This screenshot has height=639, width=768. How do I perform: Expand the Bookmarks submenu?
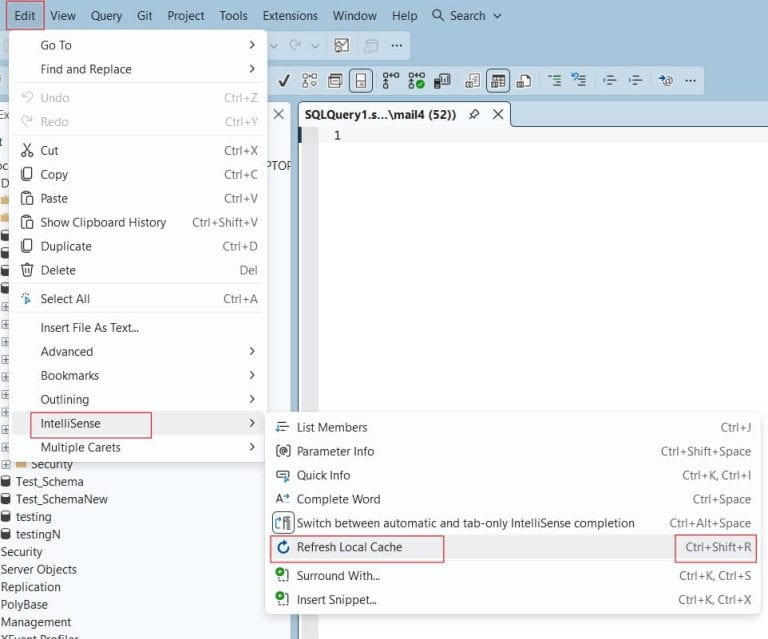point(138,376)
